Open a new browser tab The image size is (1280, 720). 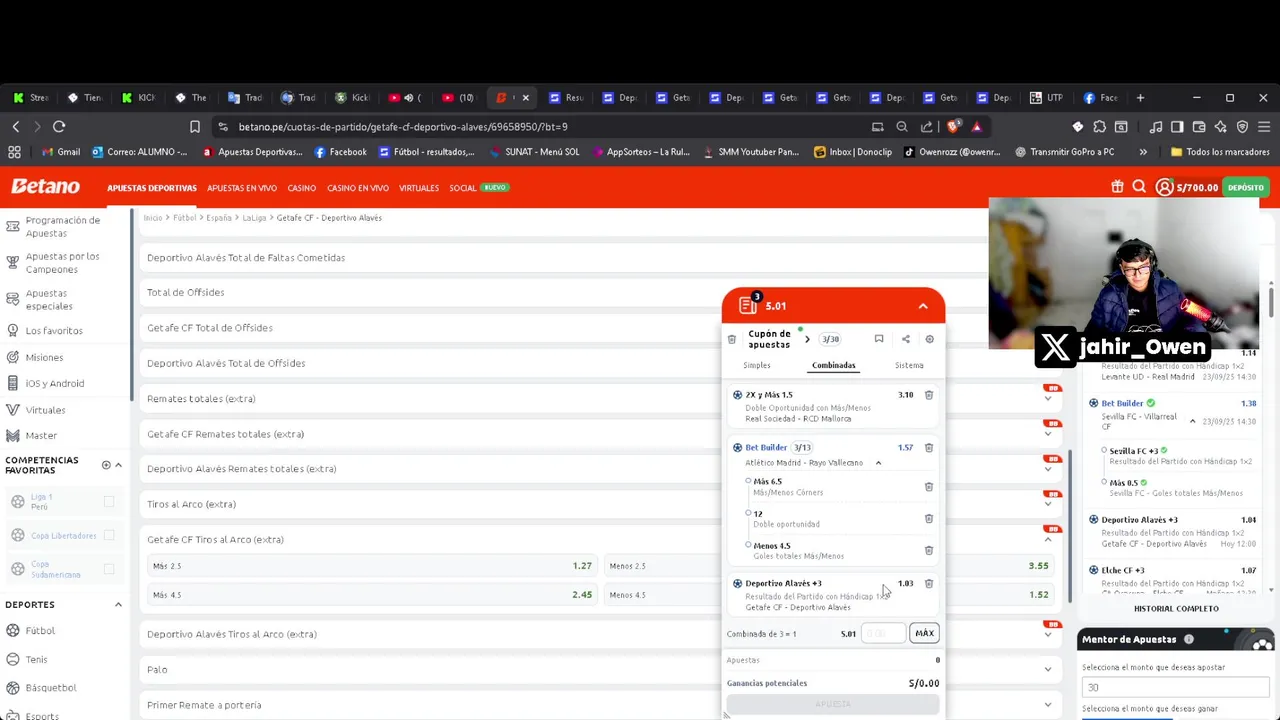pos(1140,98)
